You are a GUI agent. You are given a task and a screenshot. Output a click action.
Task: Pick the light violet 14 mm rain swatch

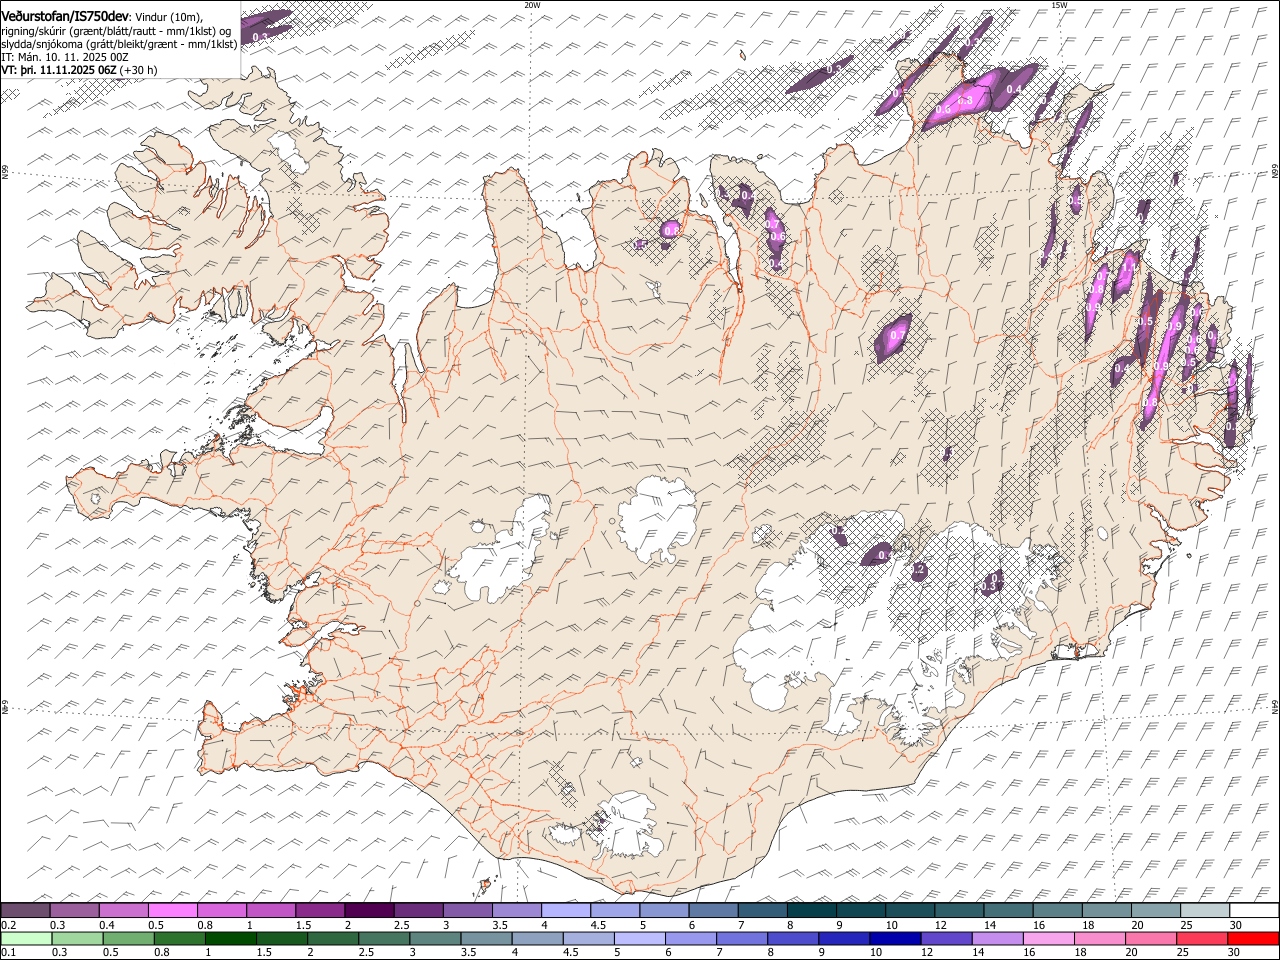[x=997, y=939]
